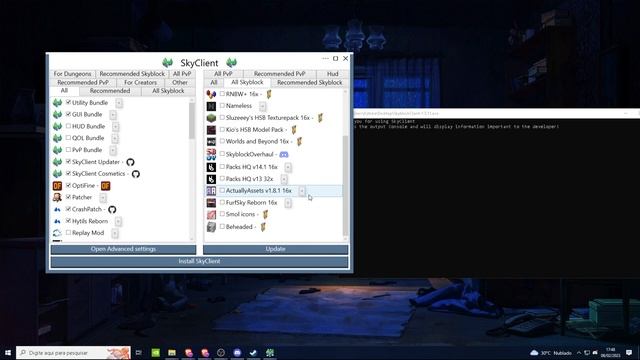Click the OptiFine mod icon left of its checkbox
The image size is (640, 360).
click(57, 186)
